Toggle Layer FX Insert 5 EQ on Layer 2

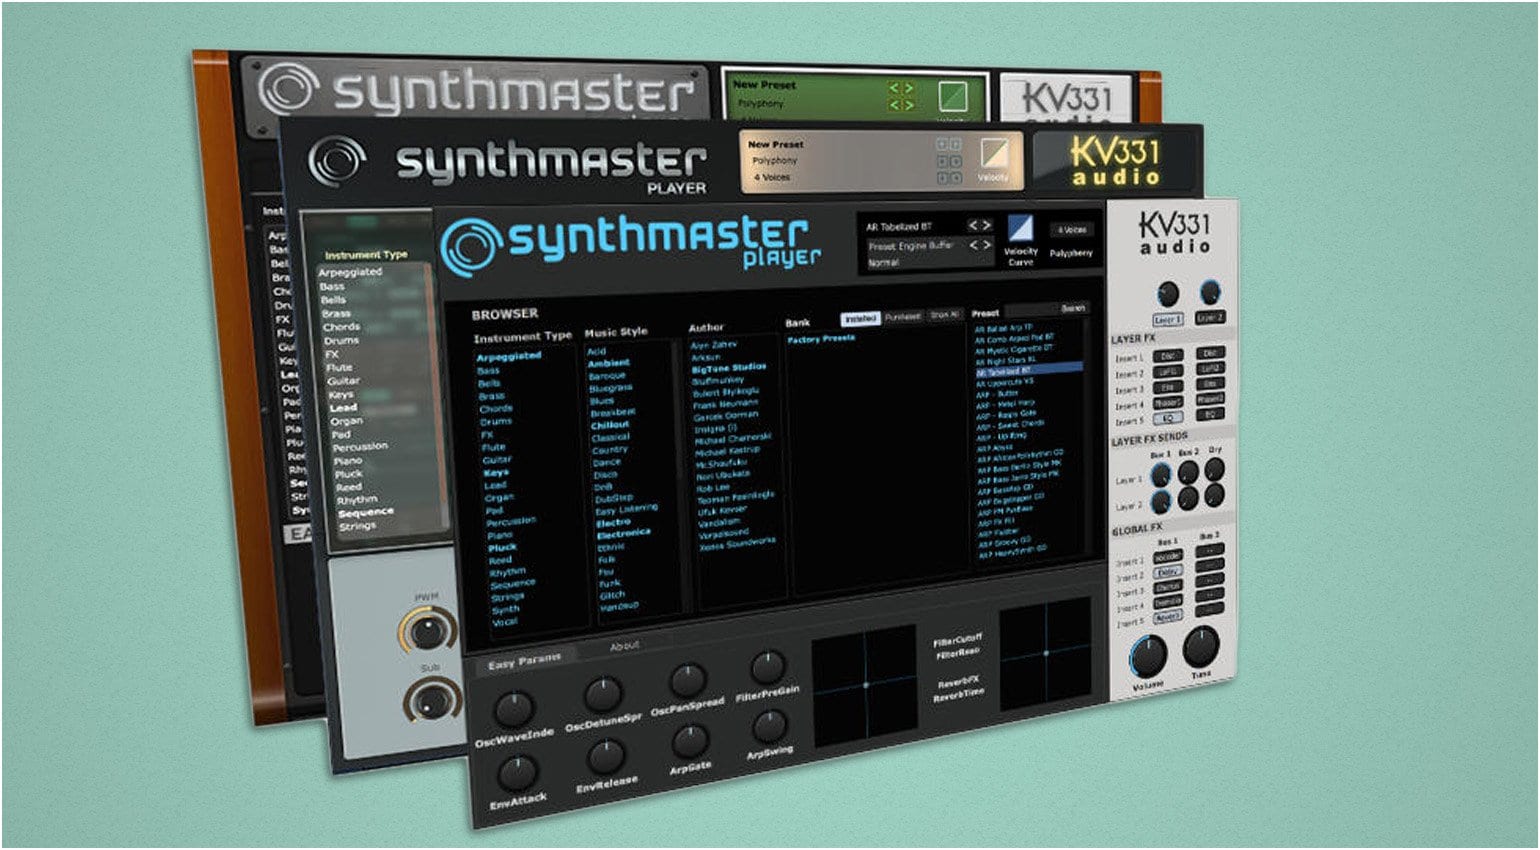[x=1210, y=413]
